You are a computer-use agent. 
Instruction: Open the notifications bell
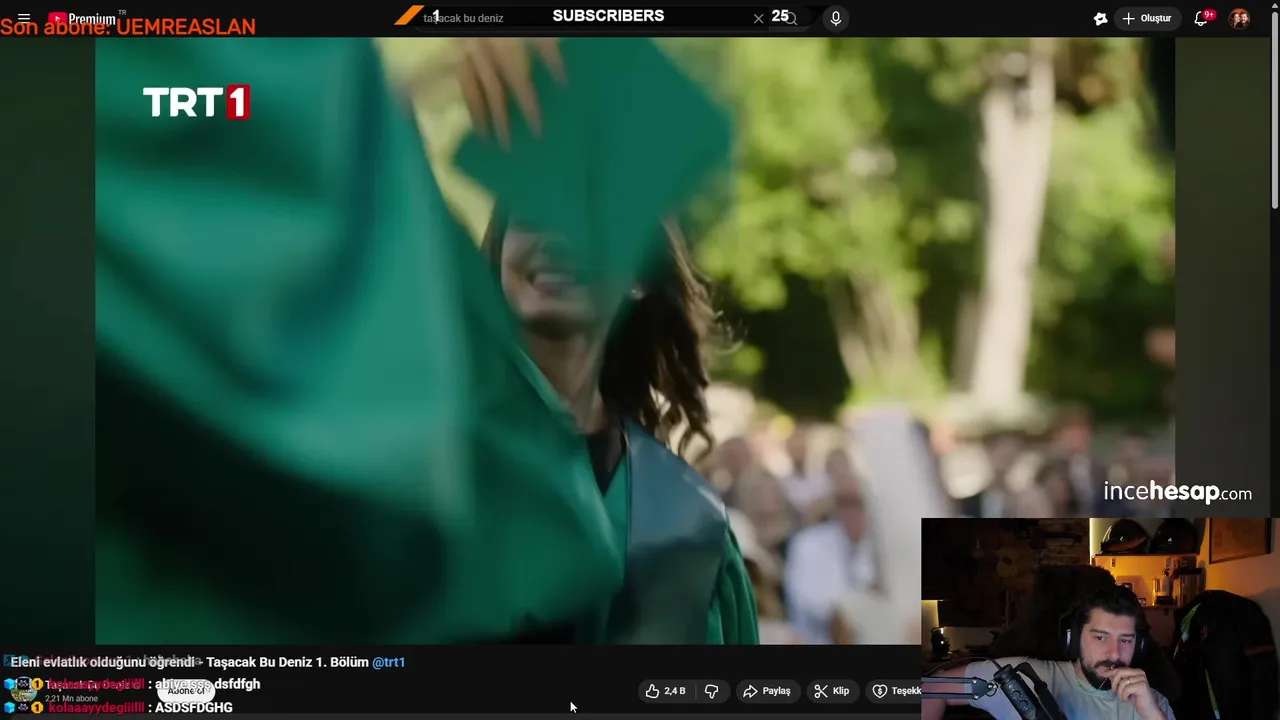(1201, 18)
